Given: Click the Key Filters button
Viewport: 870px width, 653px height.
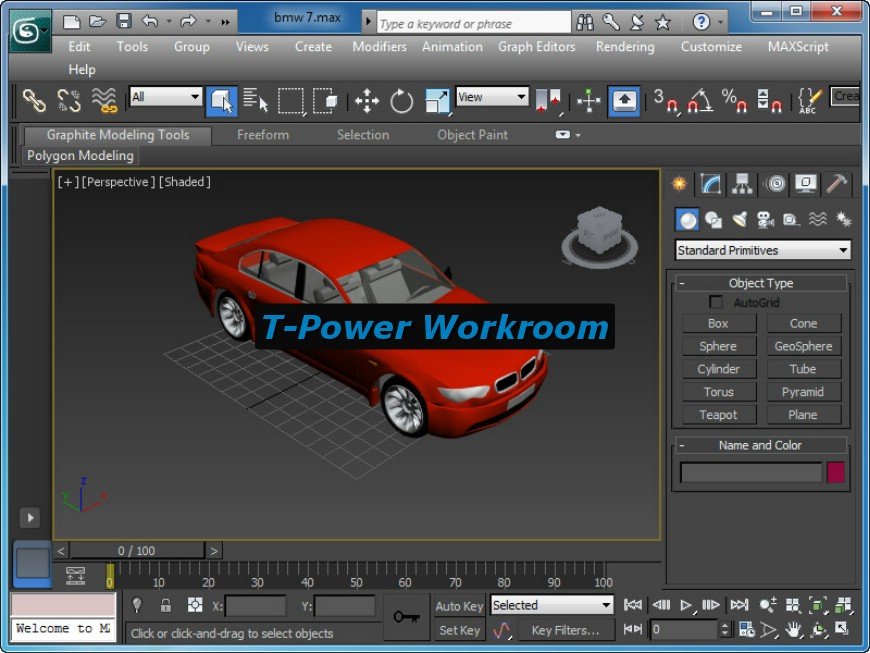Looking at the screenshot, I should click(566, 630).
